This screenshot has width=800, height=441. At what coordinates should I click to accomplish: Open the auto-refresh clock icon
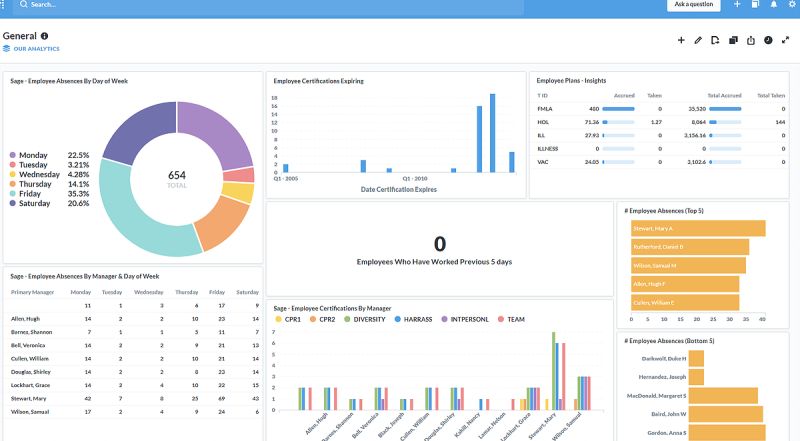click(x=768, y=40)
